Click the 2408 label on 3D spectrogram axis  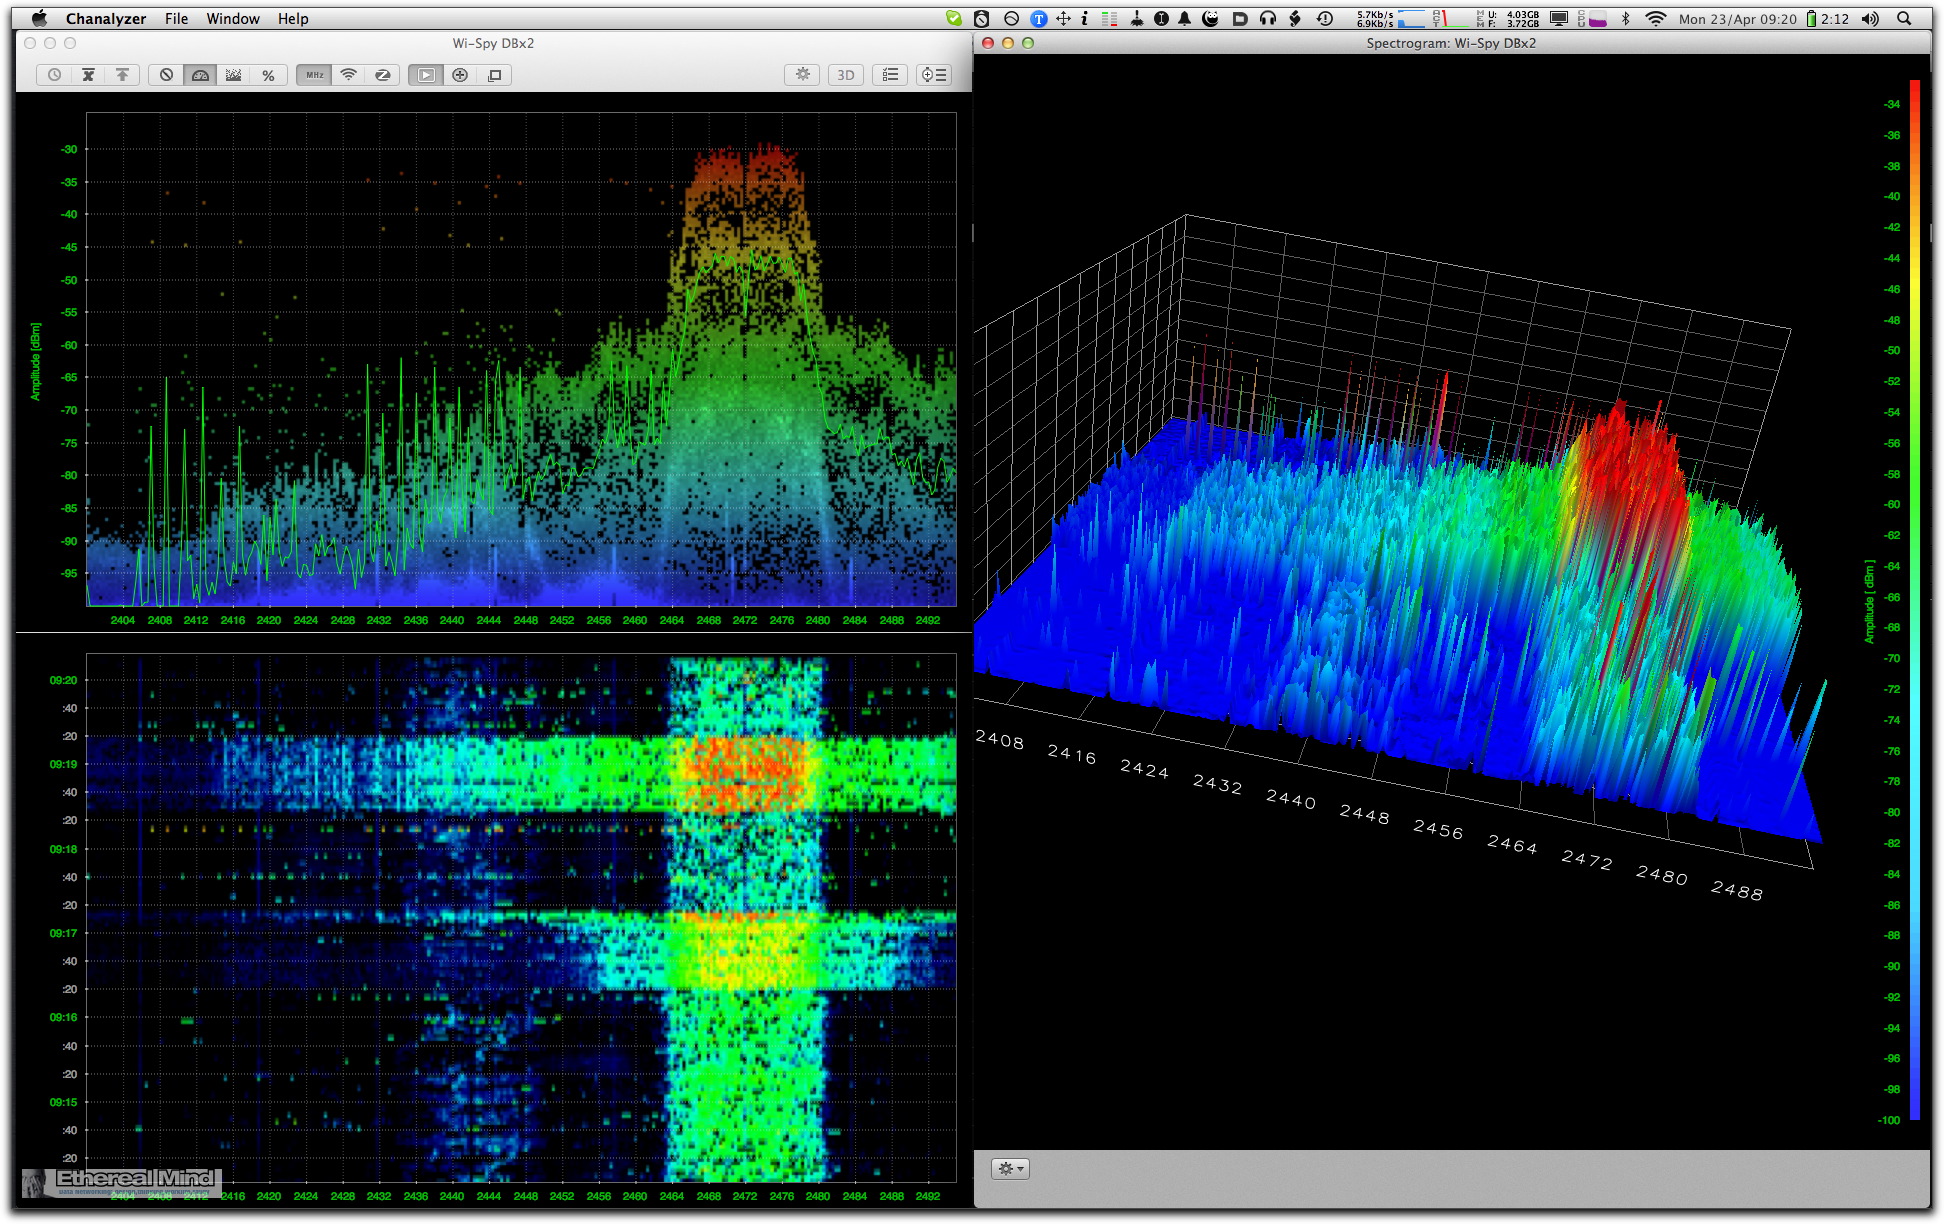999,739
